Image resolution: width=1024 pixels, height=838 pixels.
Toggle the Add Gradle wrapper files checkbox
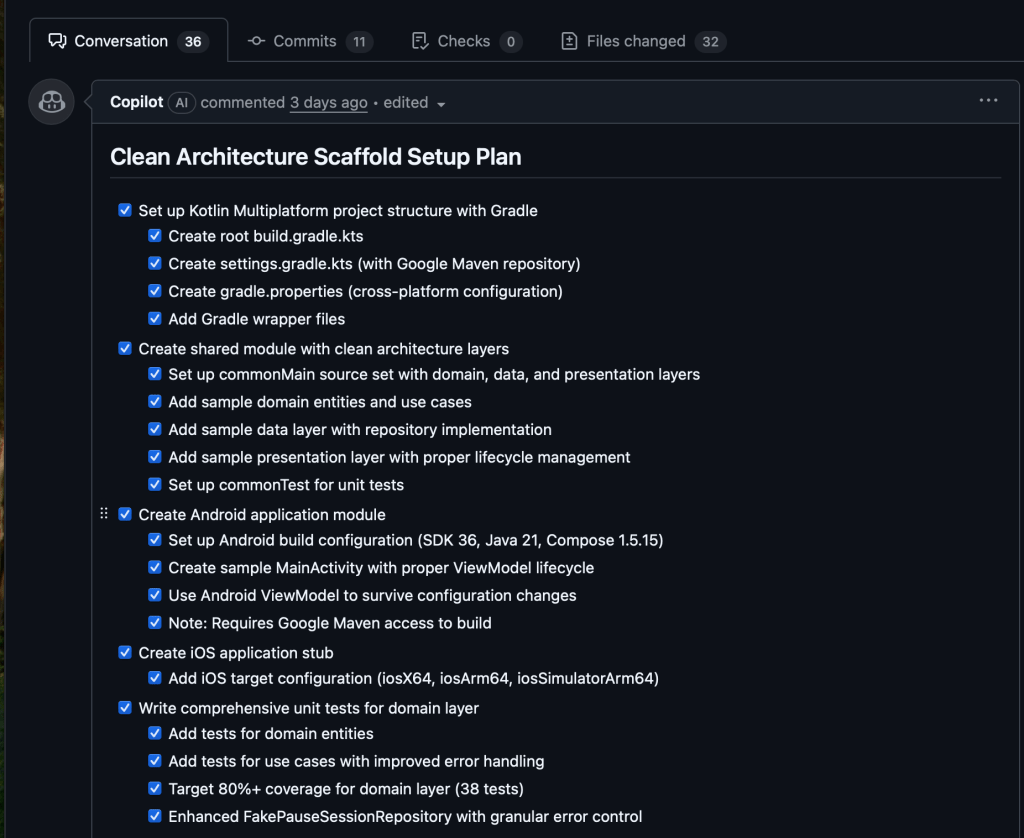pos(155,319)
